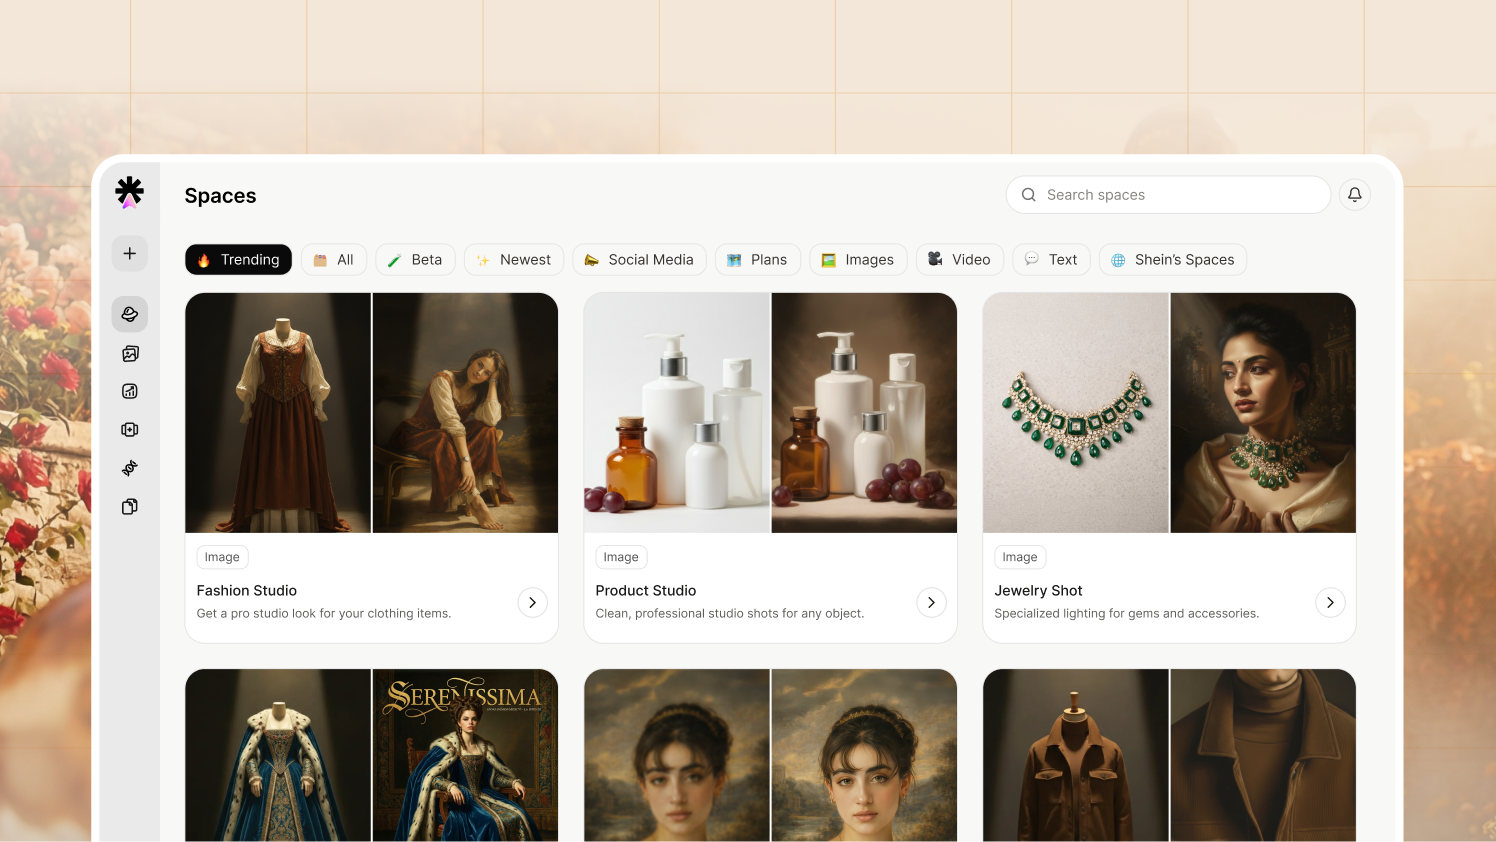This screenshot has width=1496, height=842.
Task: Open Jewelry Shot with its arrow button
Action: (x=1330, y=602)
